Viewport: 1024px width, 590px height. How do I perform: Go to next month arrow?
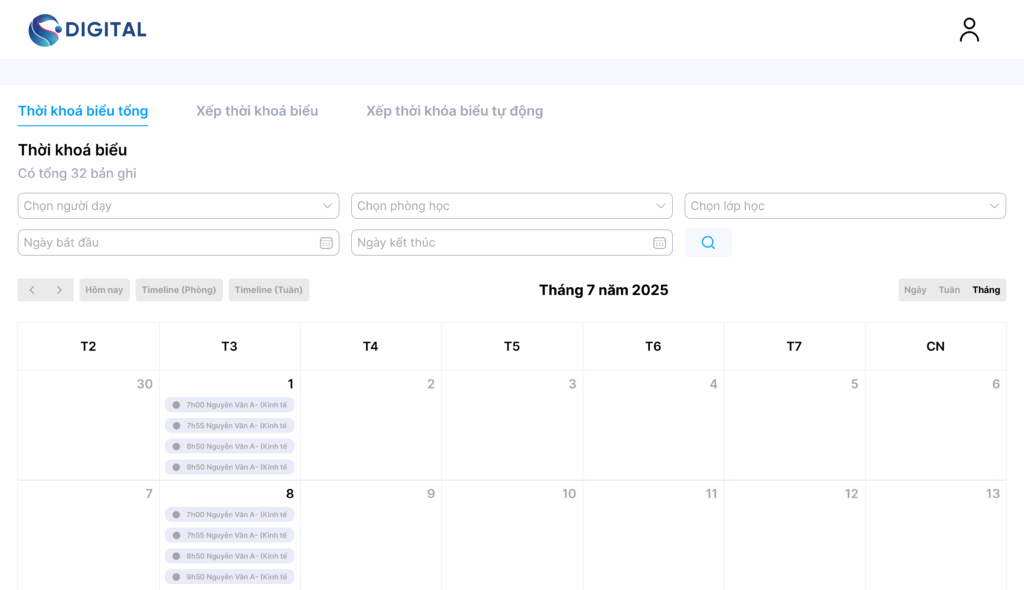pyautogui.click(x=59, y=290)
